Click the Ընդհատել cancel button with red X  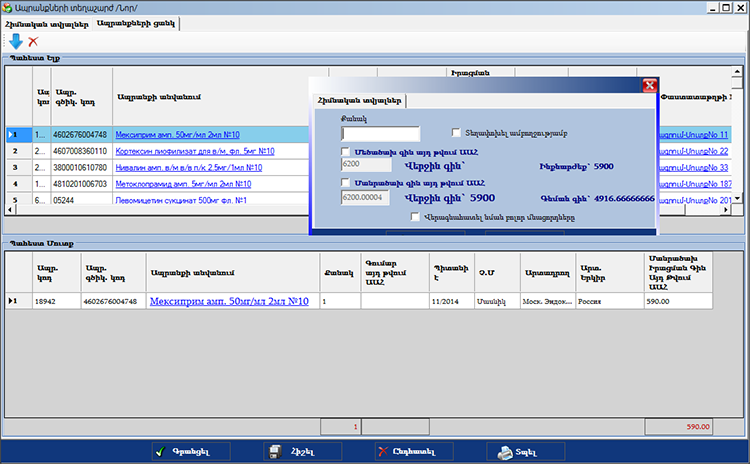414,452
